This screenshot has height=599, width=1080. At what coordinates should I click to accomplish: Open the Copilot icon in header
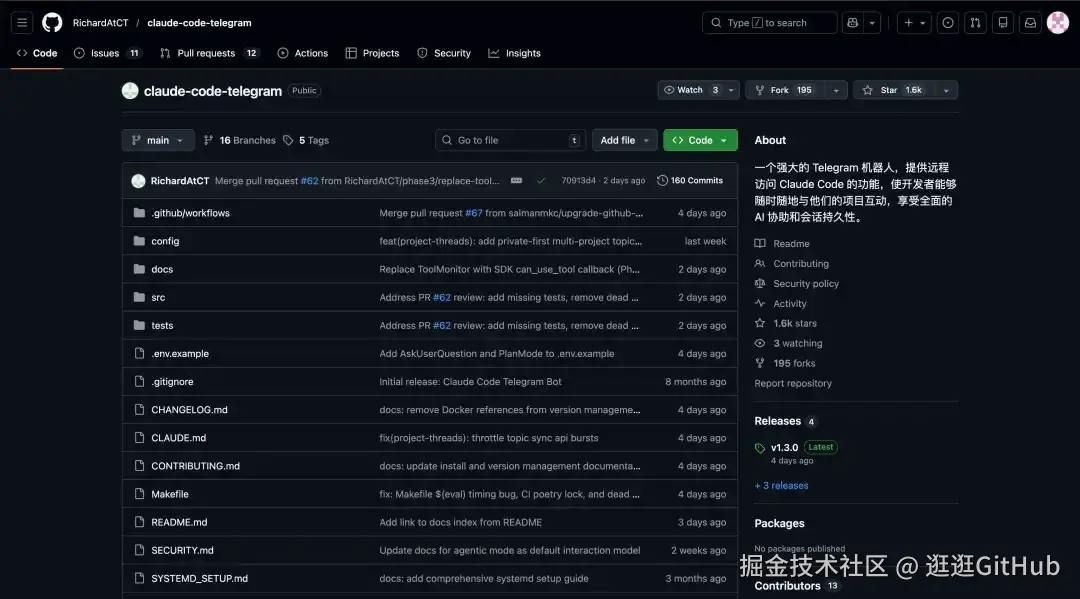coord(852,23)
